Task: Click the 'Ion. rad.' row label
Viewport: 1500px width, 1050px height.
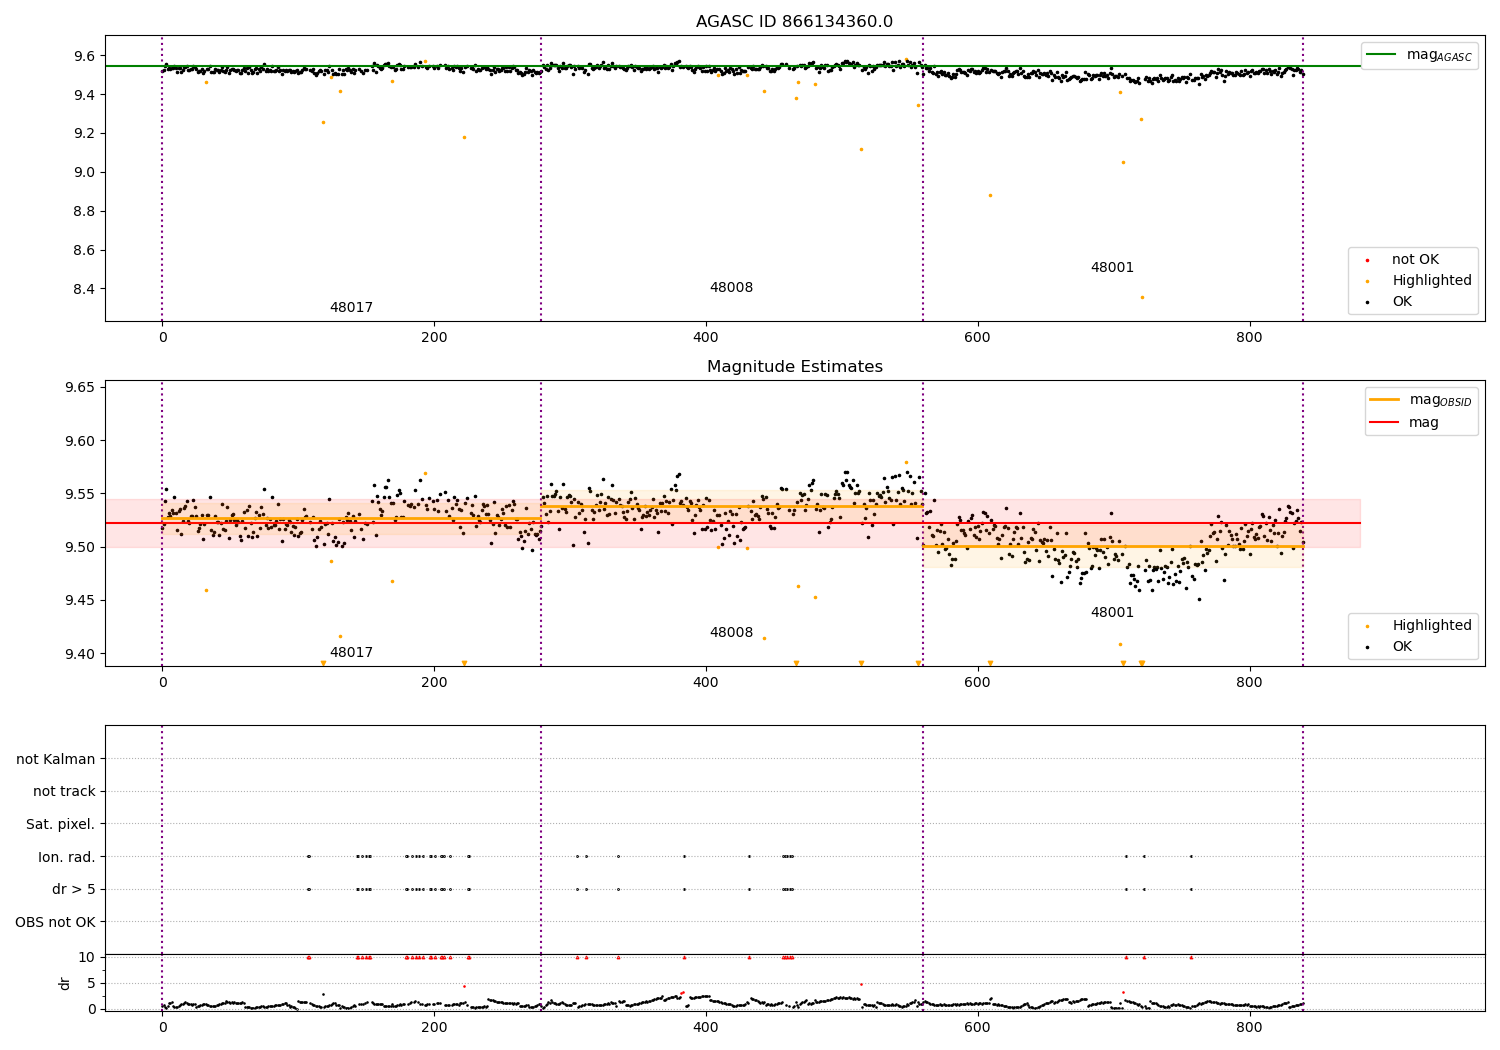Action: click(67, 857)
